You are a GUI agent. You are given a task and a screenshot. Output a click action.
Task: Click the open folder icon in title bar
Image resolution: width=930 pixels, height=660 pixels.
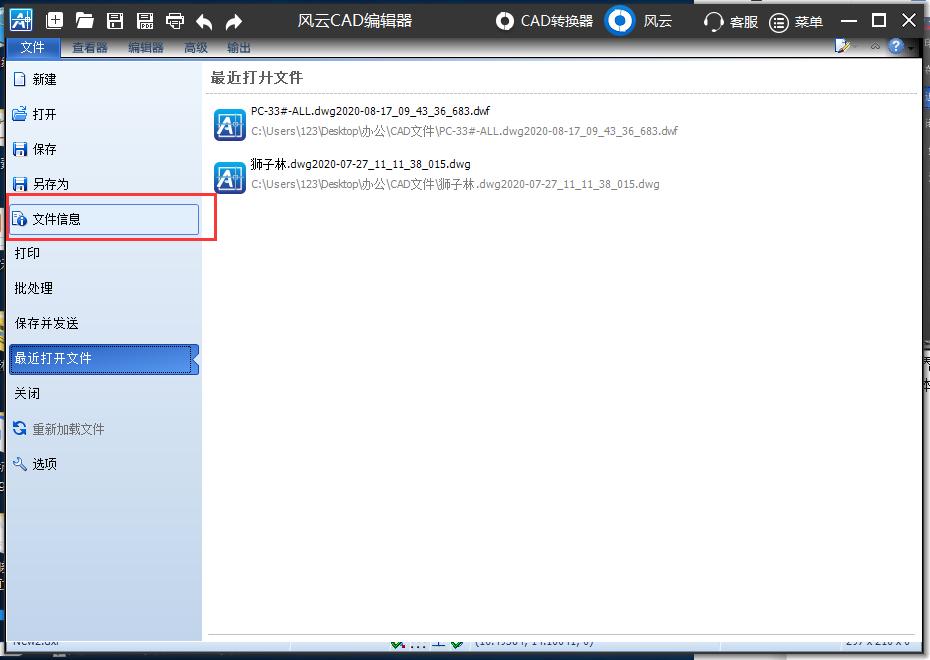coord(85,21)
